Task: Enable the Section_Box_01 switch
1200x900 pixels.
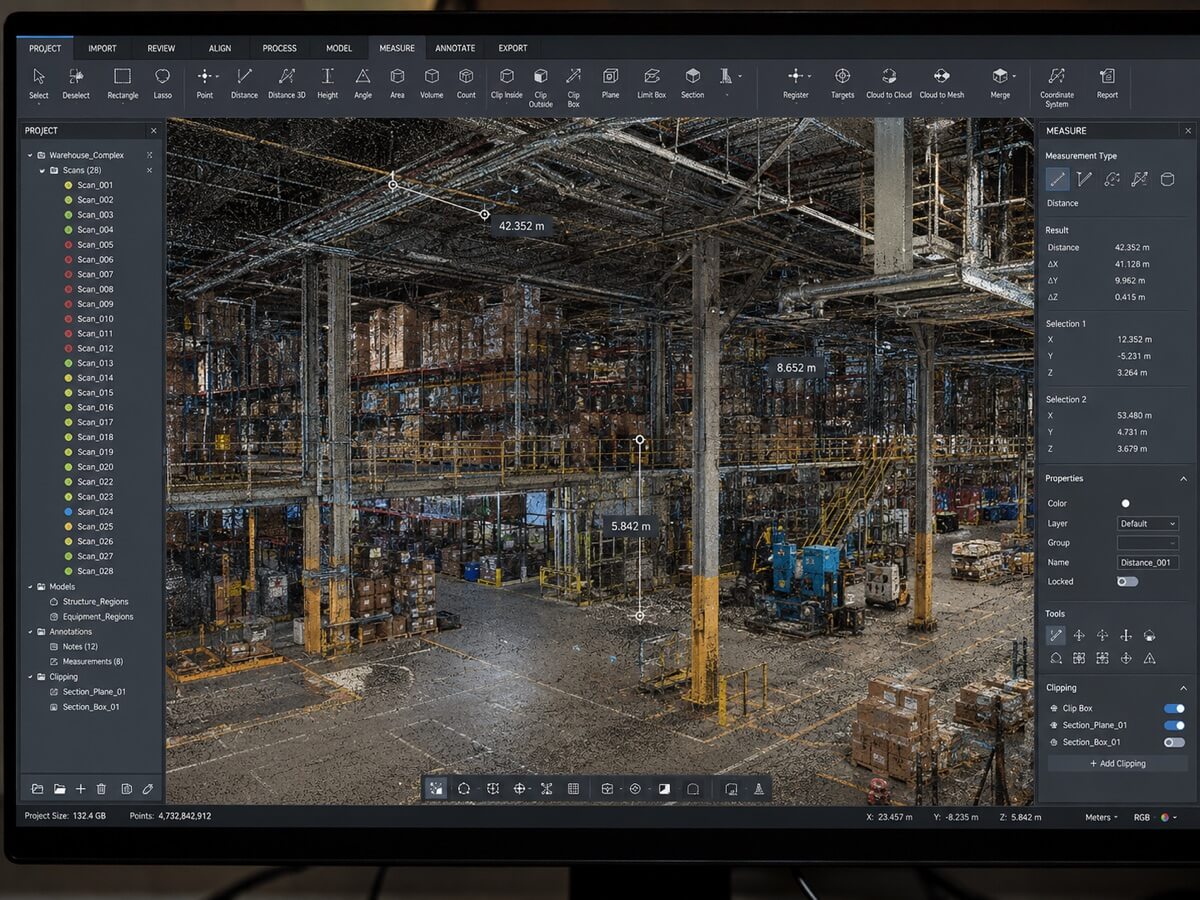Action: [1174, 742]
